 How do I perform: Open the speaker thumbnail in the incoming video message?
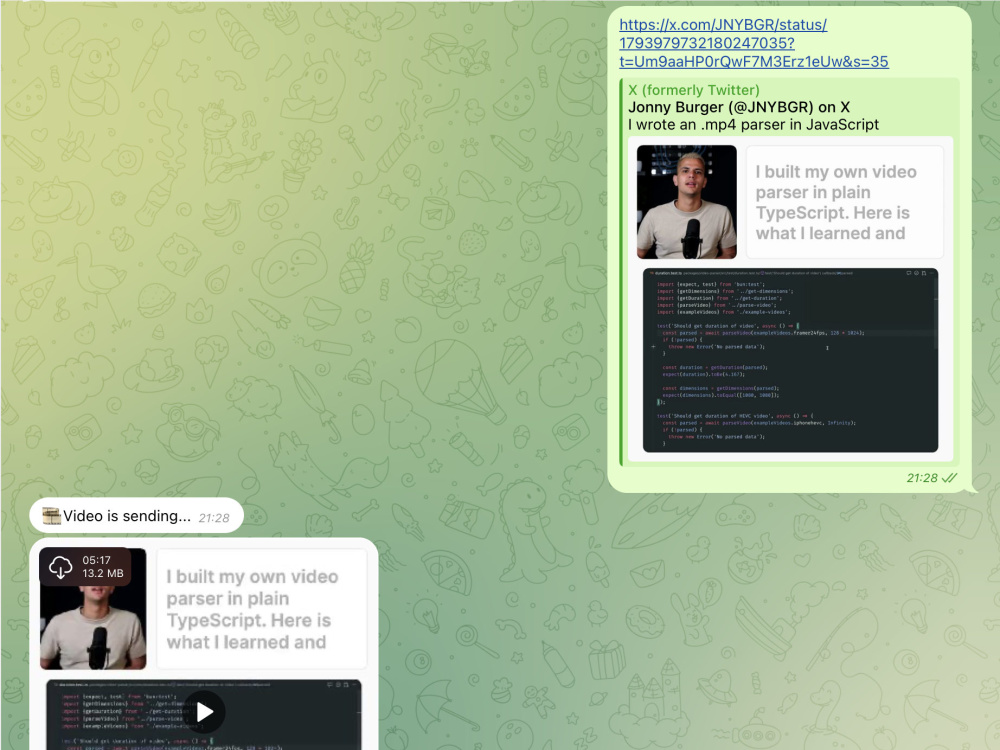(x=93, y=608)
